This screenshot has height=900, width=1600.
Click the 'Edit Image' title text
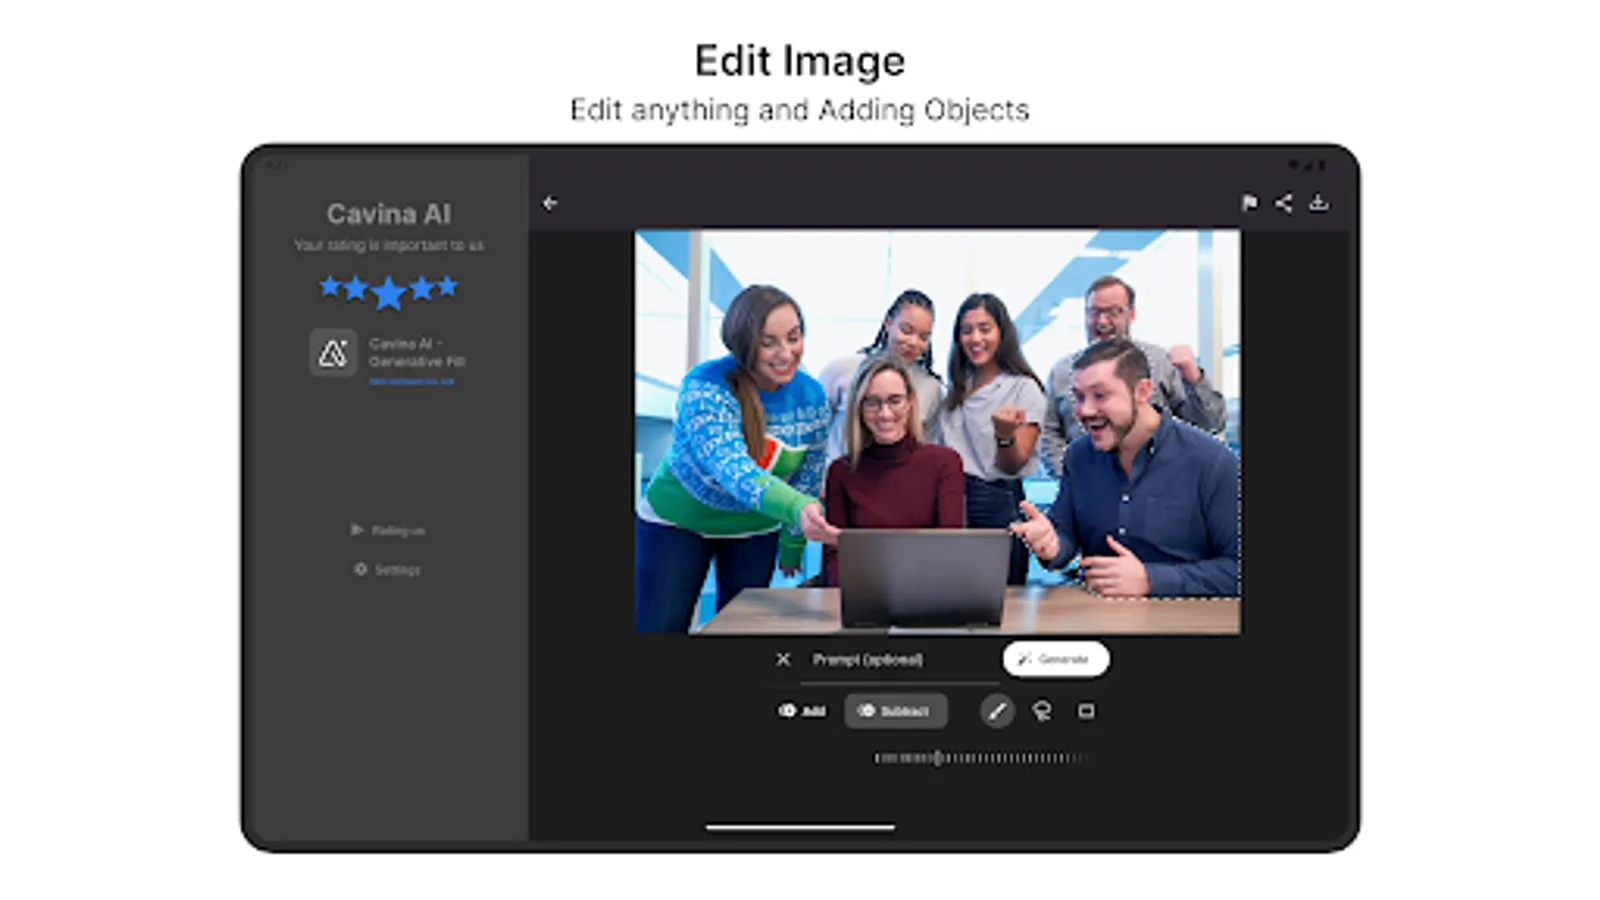[800, 61]
